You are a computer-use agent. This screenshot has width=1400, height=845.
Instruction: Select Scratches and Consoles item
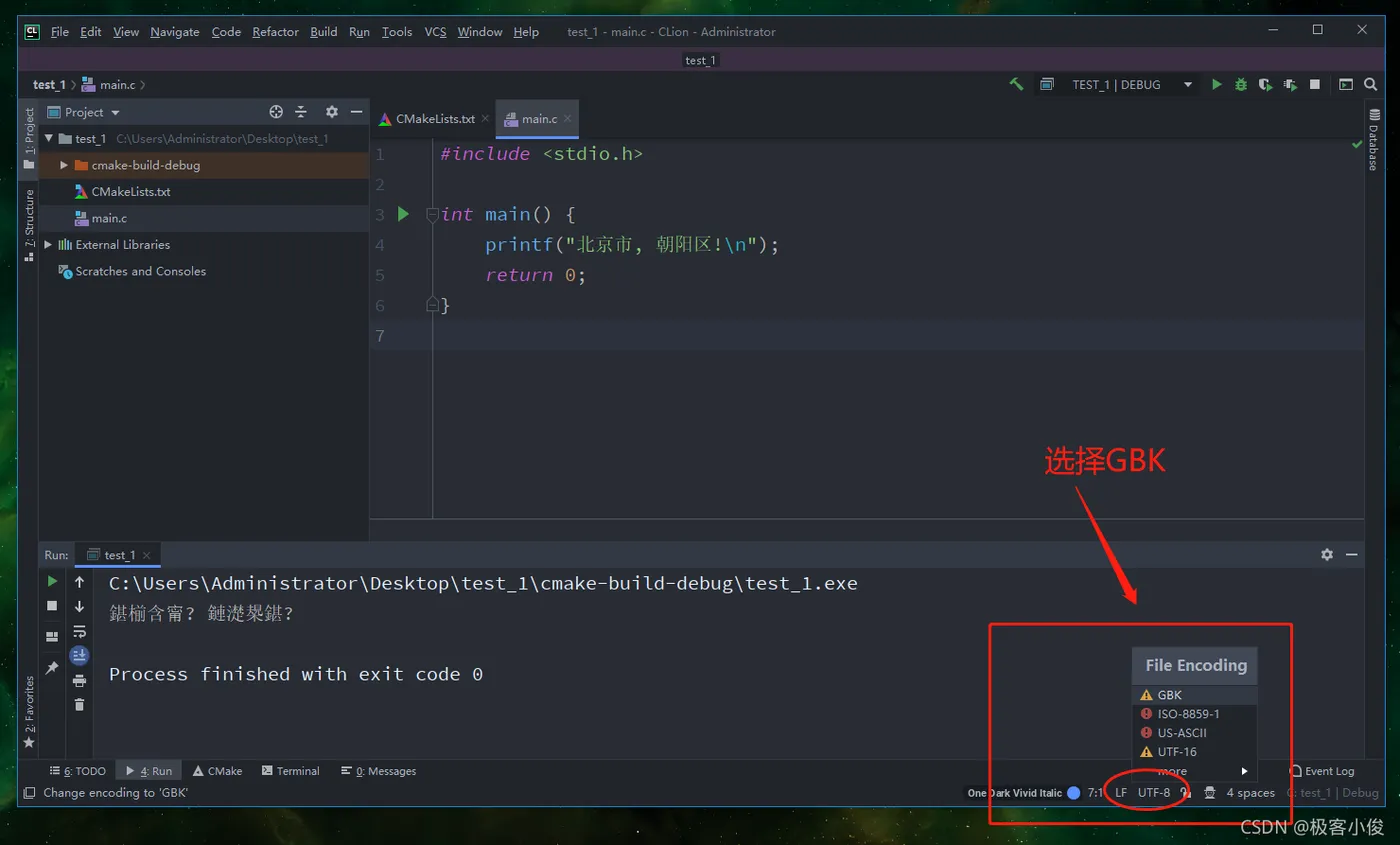coord(140,271)
